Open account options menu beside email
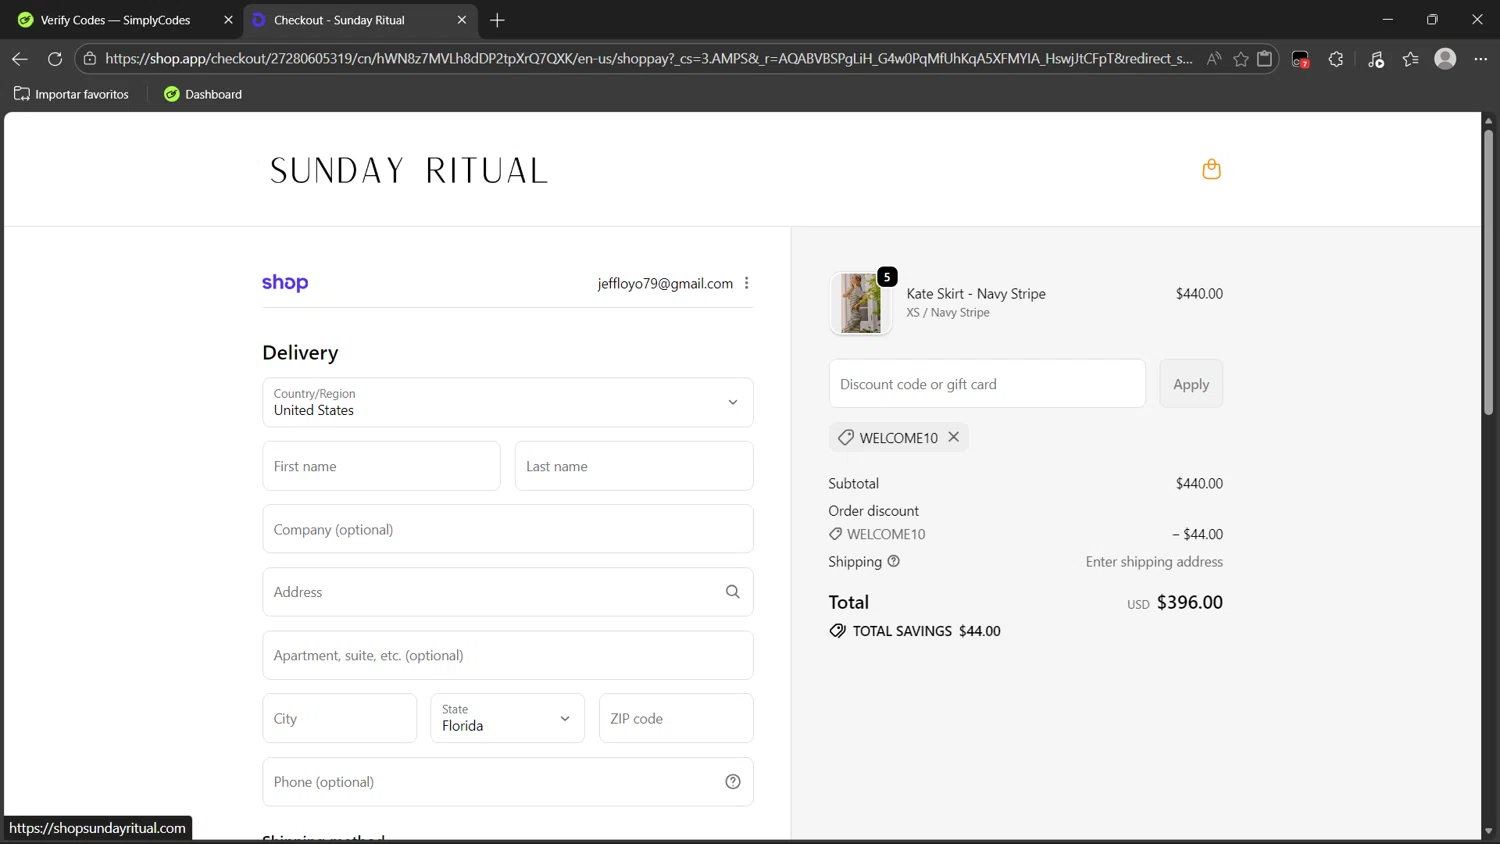This screenshot has width=1500, height=844. [x=747, y=283]
